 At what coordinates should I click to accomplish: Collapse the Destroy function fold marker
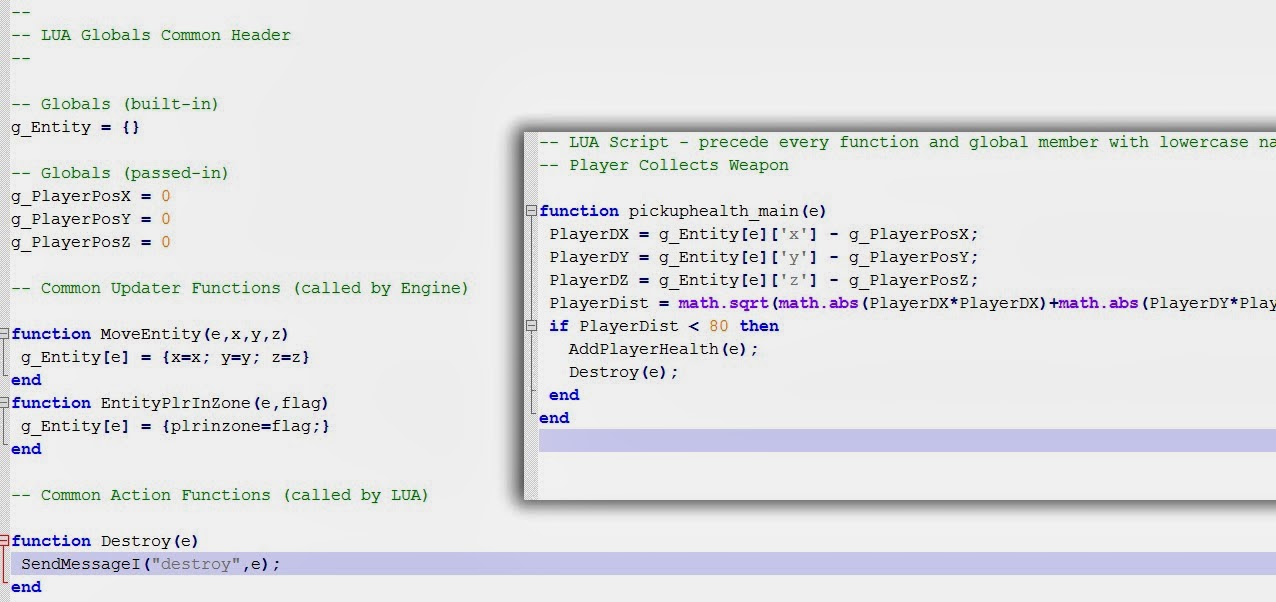[x=5, y=541]
